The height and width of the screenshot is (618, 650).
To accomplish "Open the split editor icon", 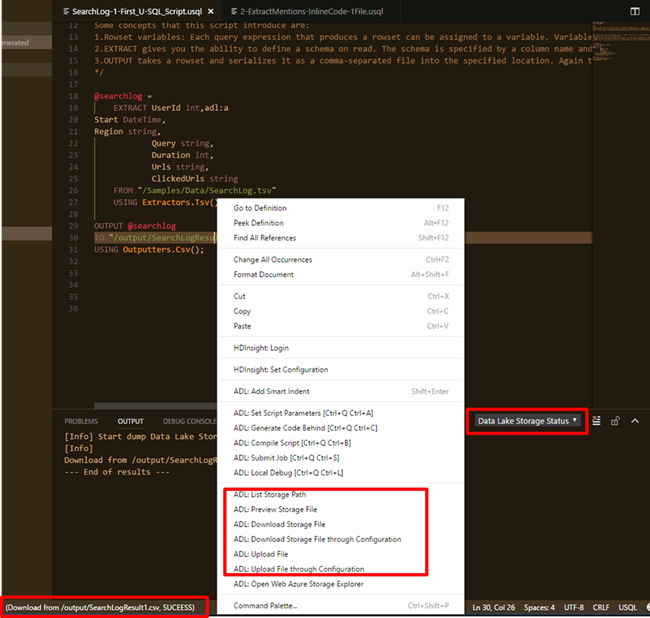I will (634, 11).
